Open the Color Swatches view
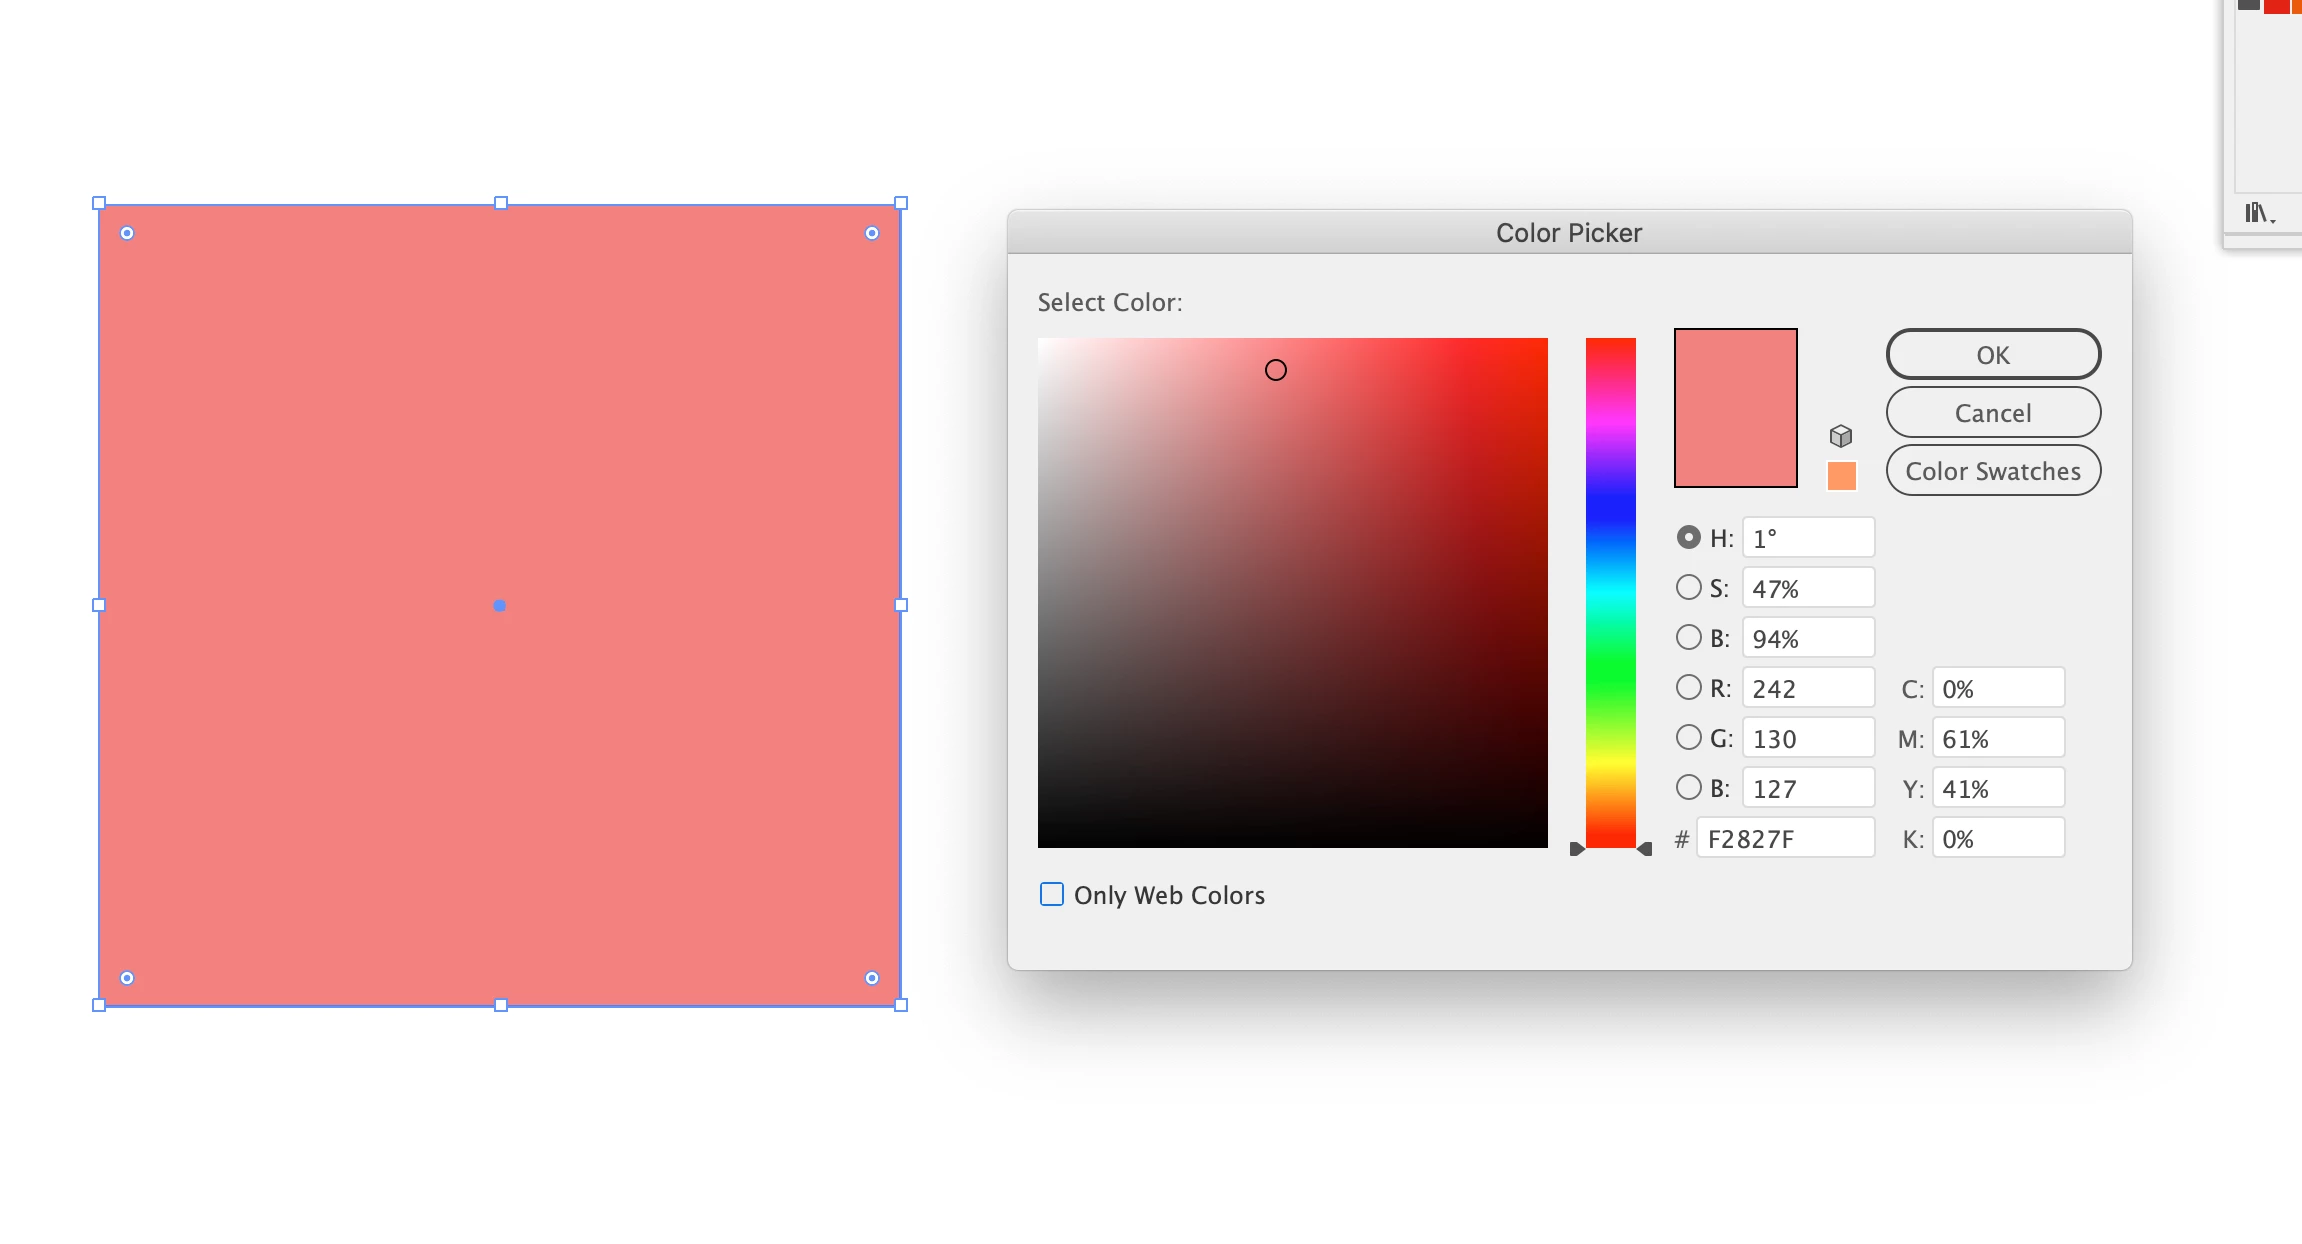The height and width of the screenshot is (1244, 2302). (1992, 471)
